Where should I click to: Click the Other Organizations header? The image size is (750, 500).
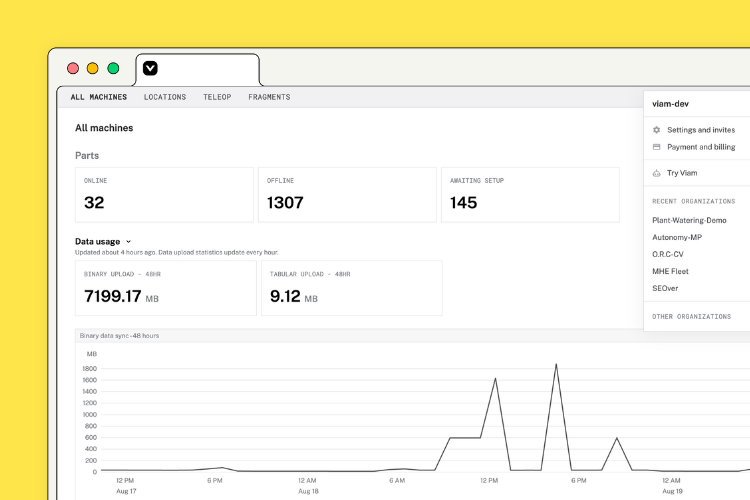click(691, 317)
